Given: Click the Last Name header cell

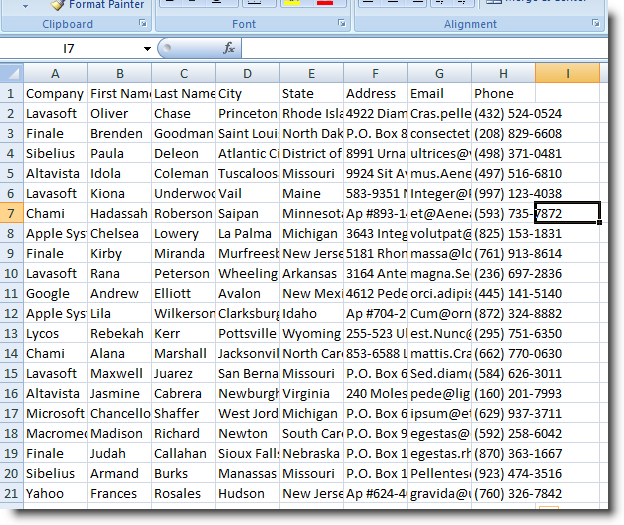Looking at the screenshot, I should click(x=183, y=94).
